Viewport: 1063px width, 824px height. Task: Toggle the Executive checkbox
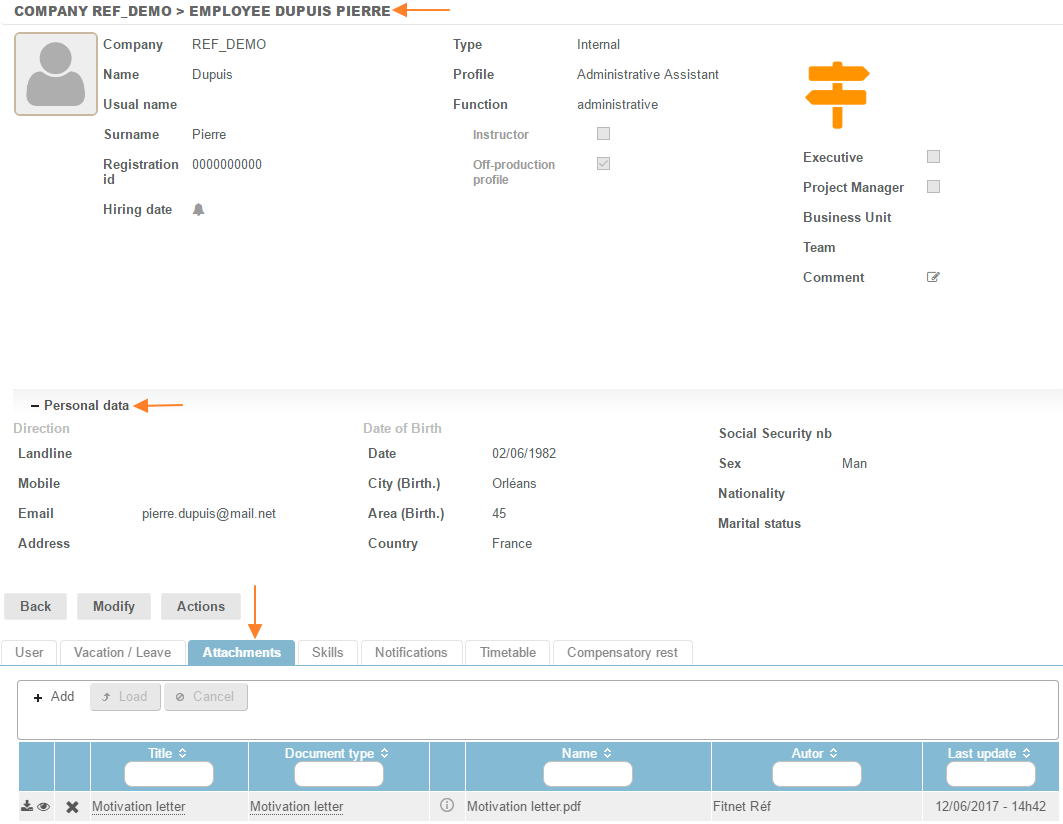(x=933, y=157)
